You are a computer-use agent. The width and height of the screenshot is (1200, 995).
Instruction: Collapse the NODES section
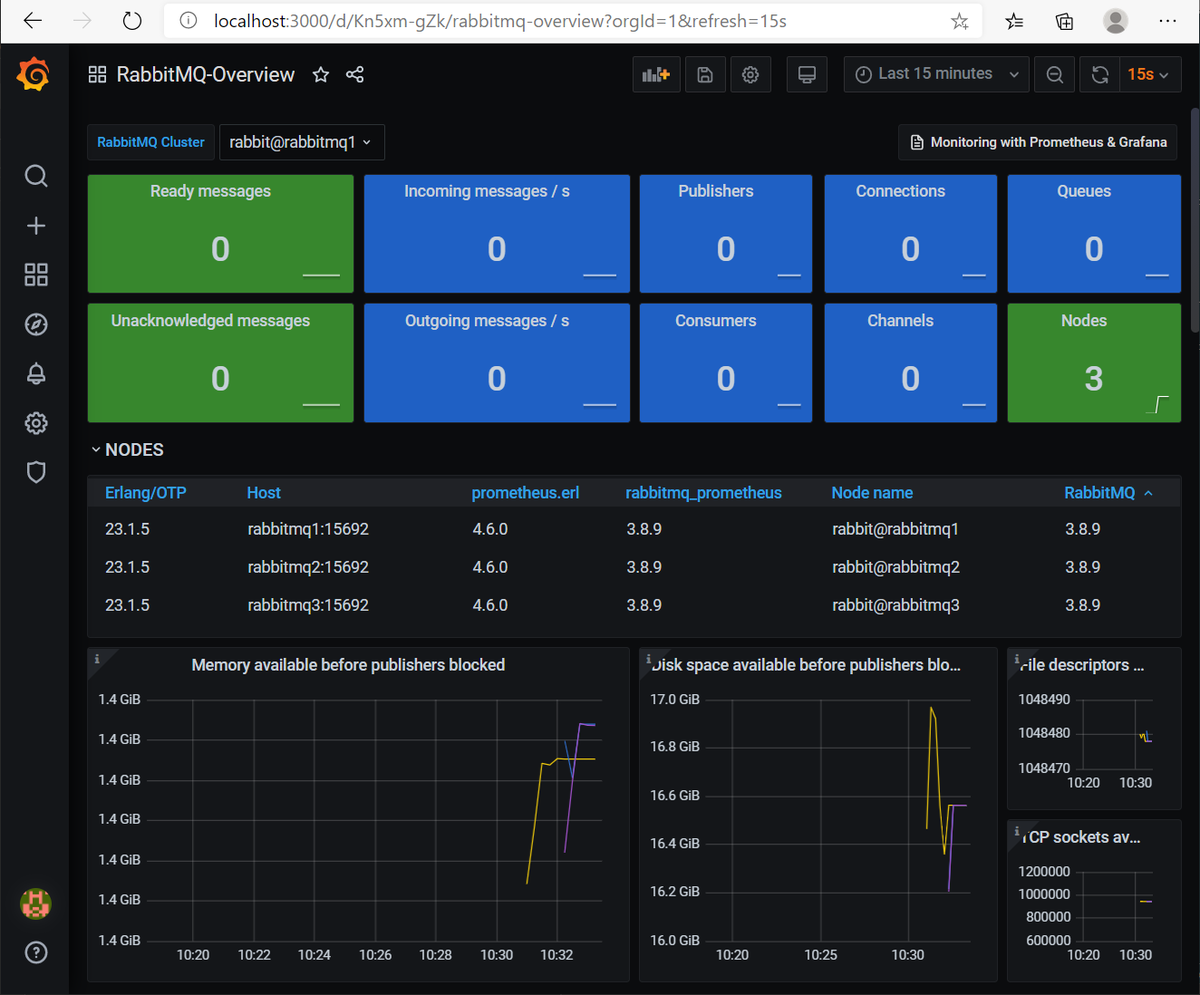tap(127, 449)
